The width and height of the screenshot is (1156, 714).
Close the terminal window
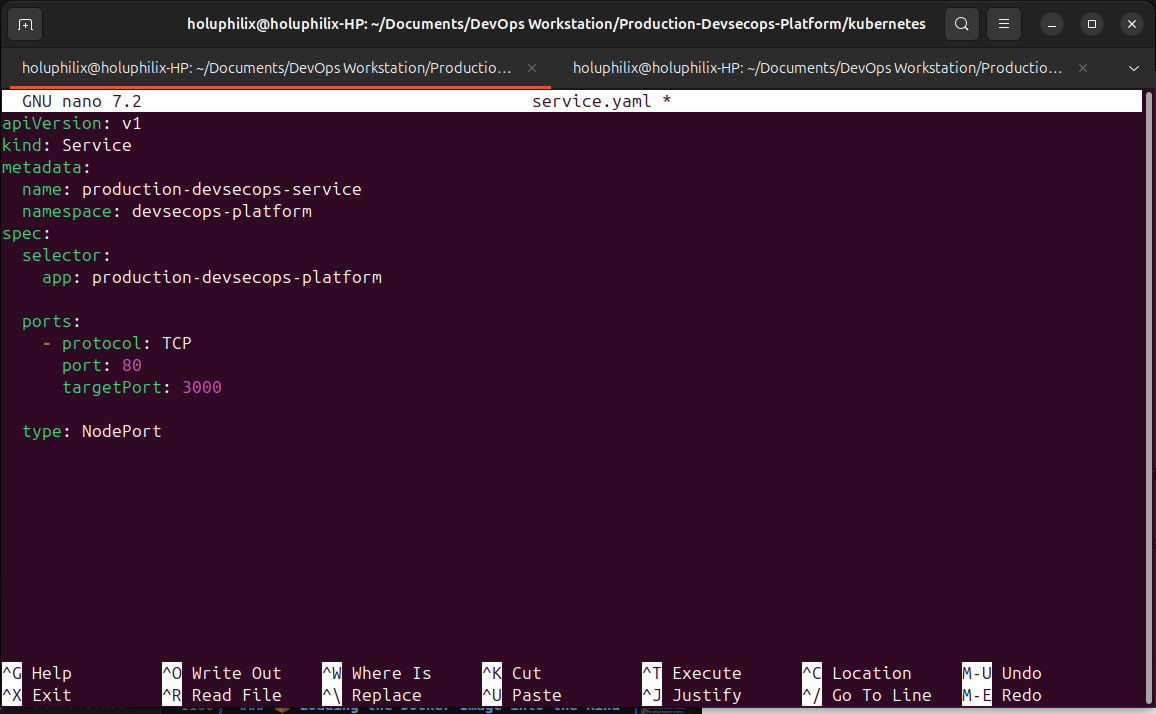[x=1132, y=24]
